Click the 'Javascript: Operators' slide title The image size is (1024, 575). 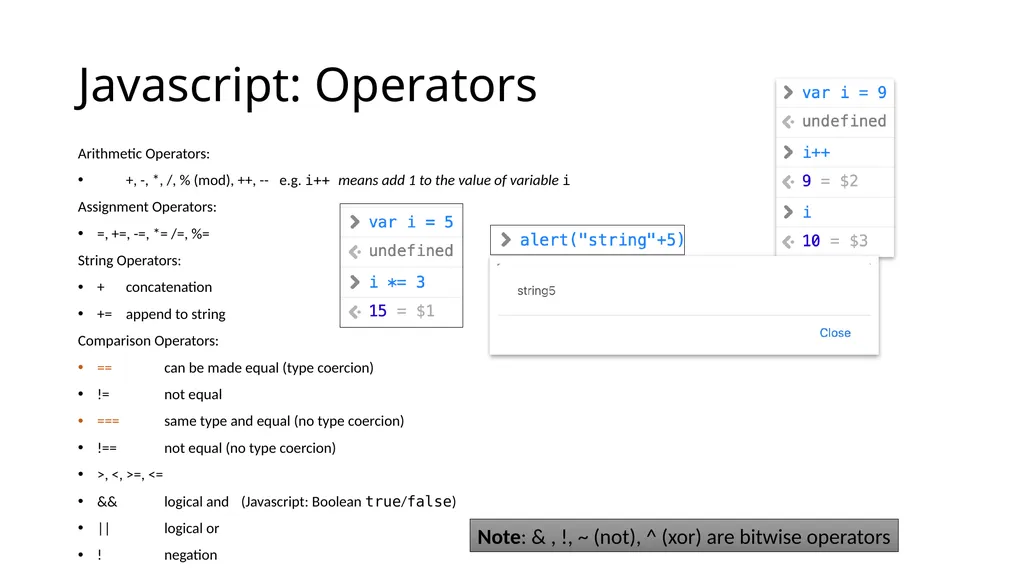click(306, 86)
